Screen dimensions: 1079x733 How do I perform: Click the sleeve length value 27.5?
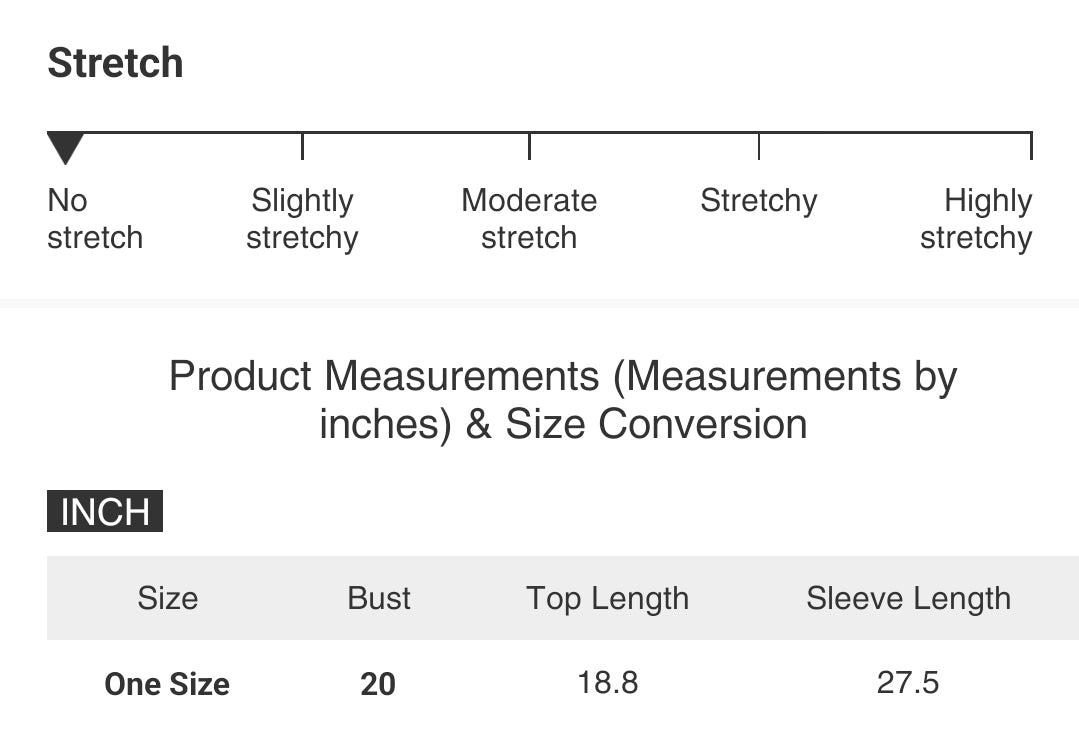908,683
